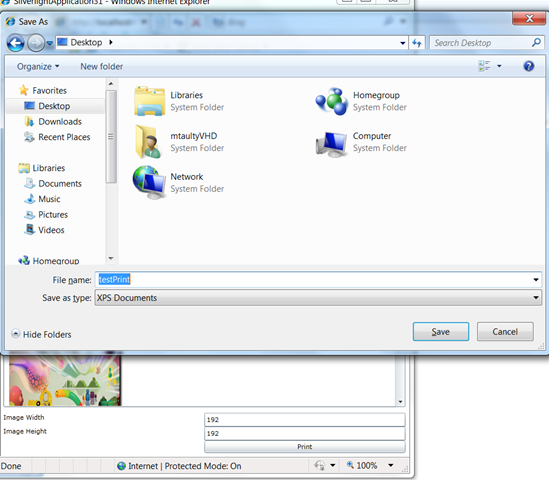Viewport: 549px width, 480px height.
Task: Open the Help question mark icon
Action: 529,66
